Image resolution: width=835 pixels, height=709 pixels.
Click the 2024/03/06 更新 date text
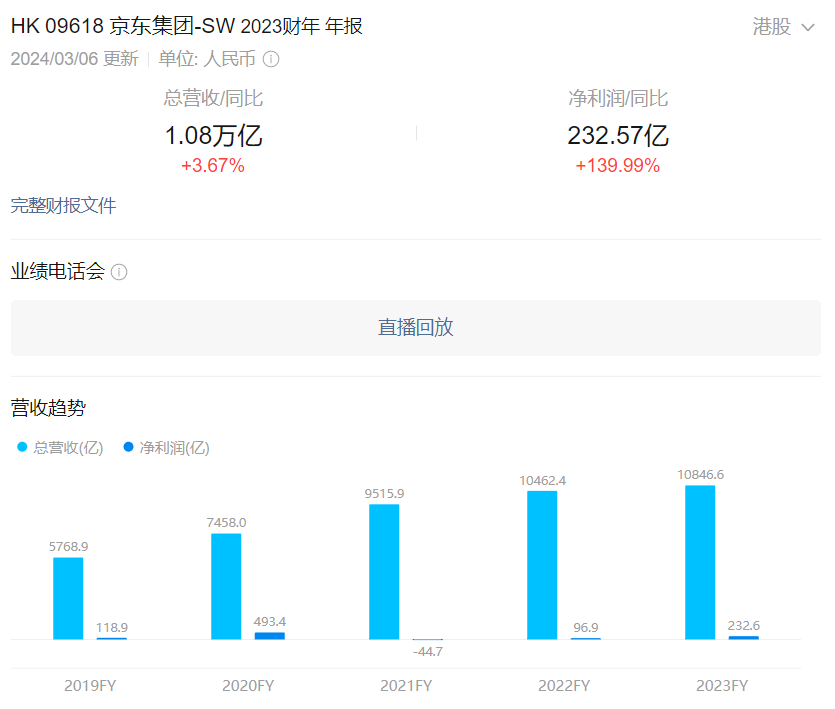[75, 59]
